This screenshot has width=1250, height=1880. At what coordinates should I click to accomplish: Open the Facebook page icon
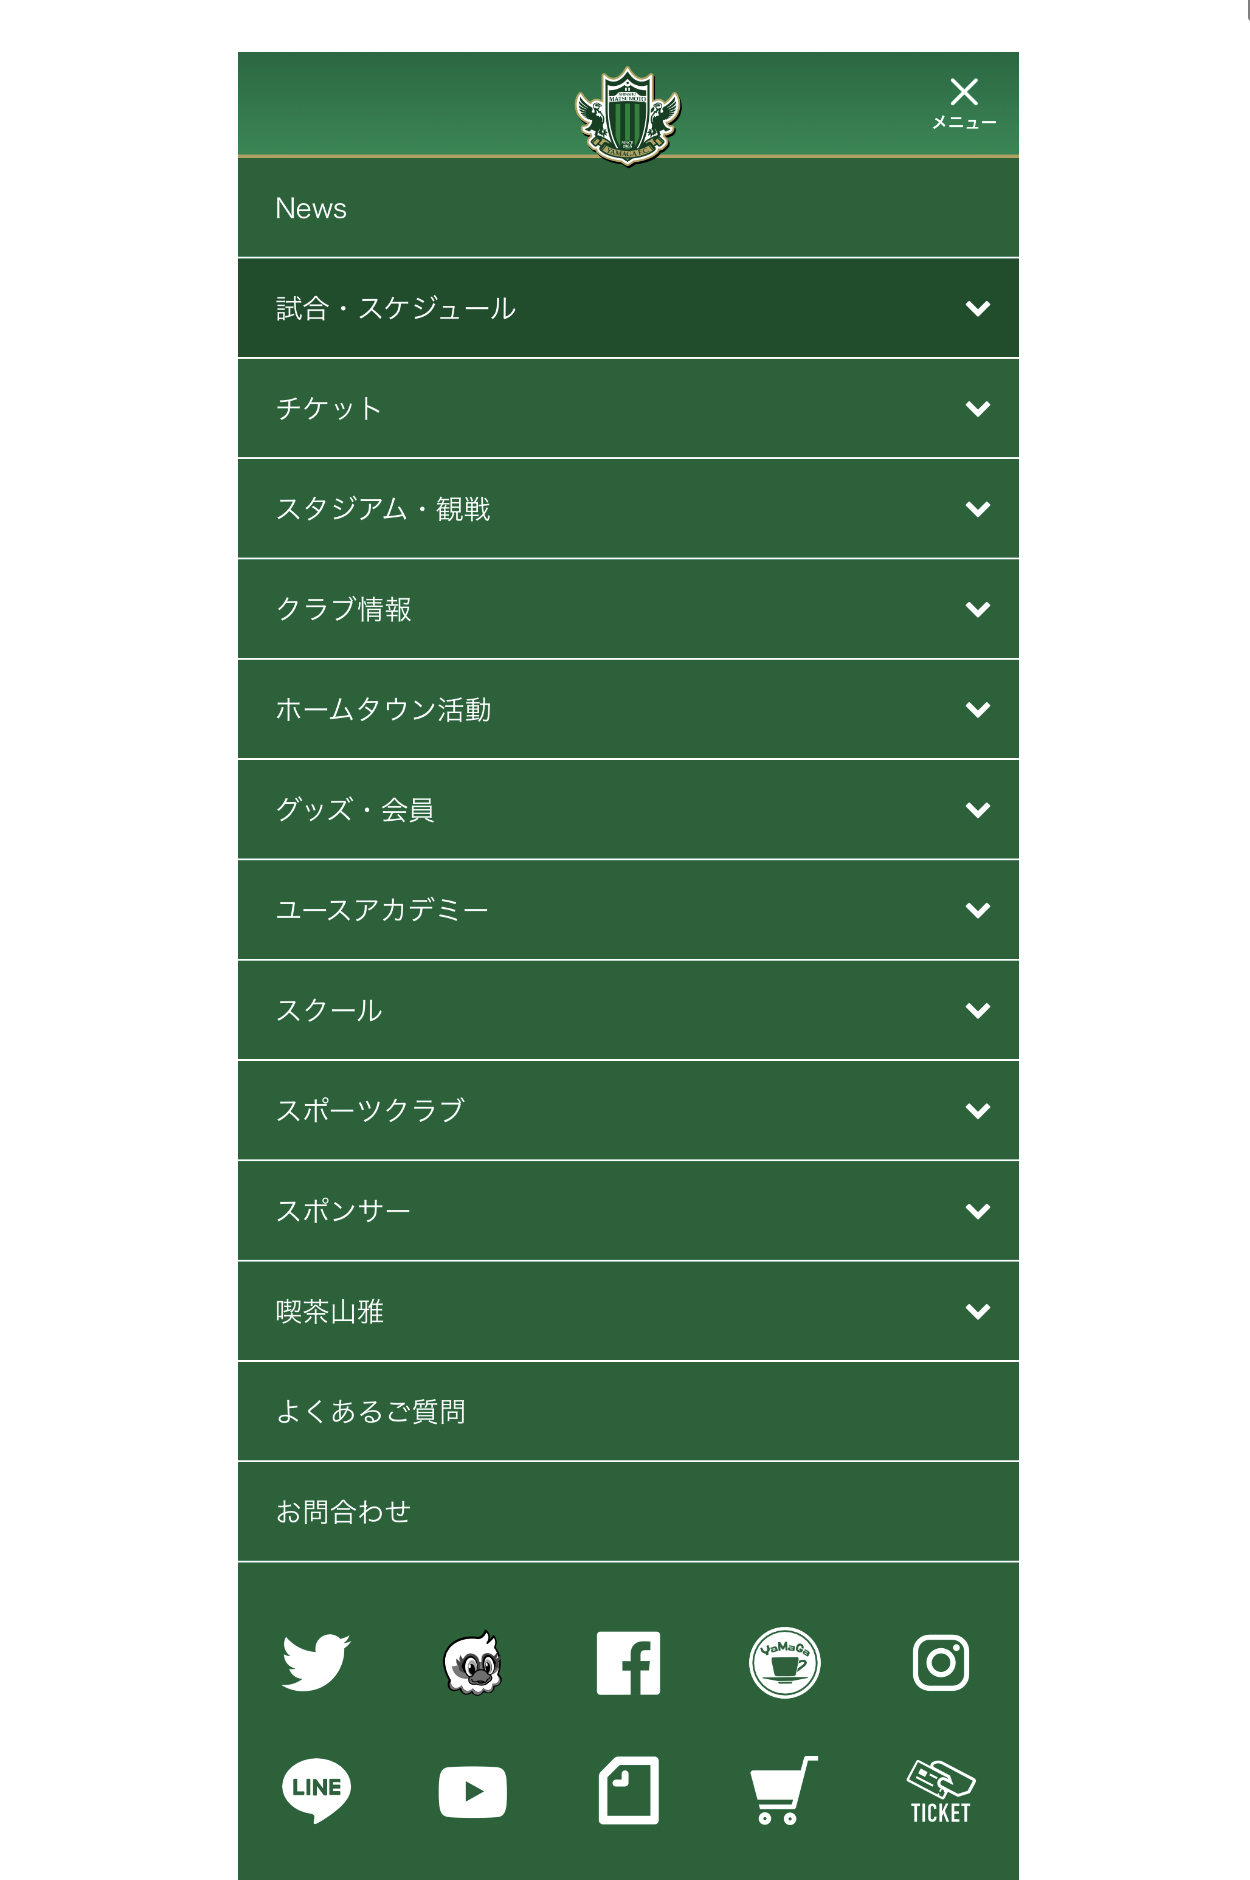[628, 1662]
